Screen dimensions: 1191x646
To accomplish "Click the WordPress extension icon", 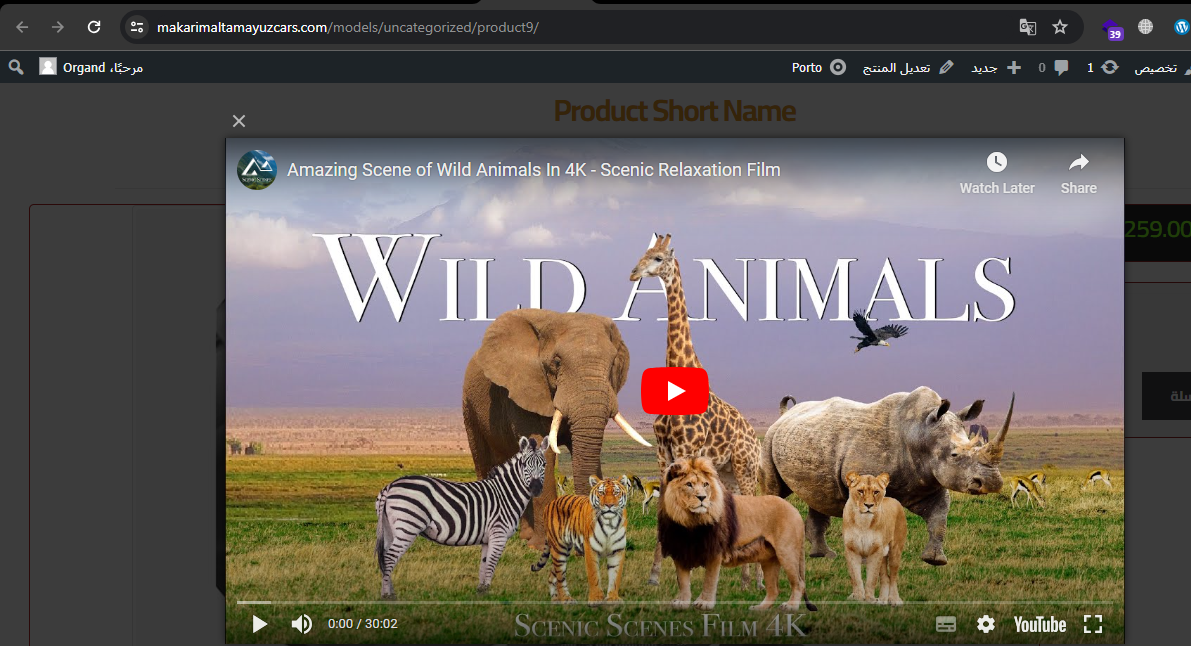I will tap(1182, 27).
